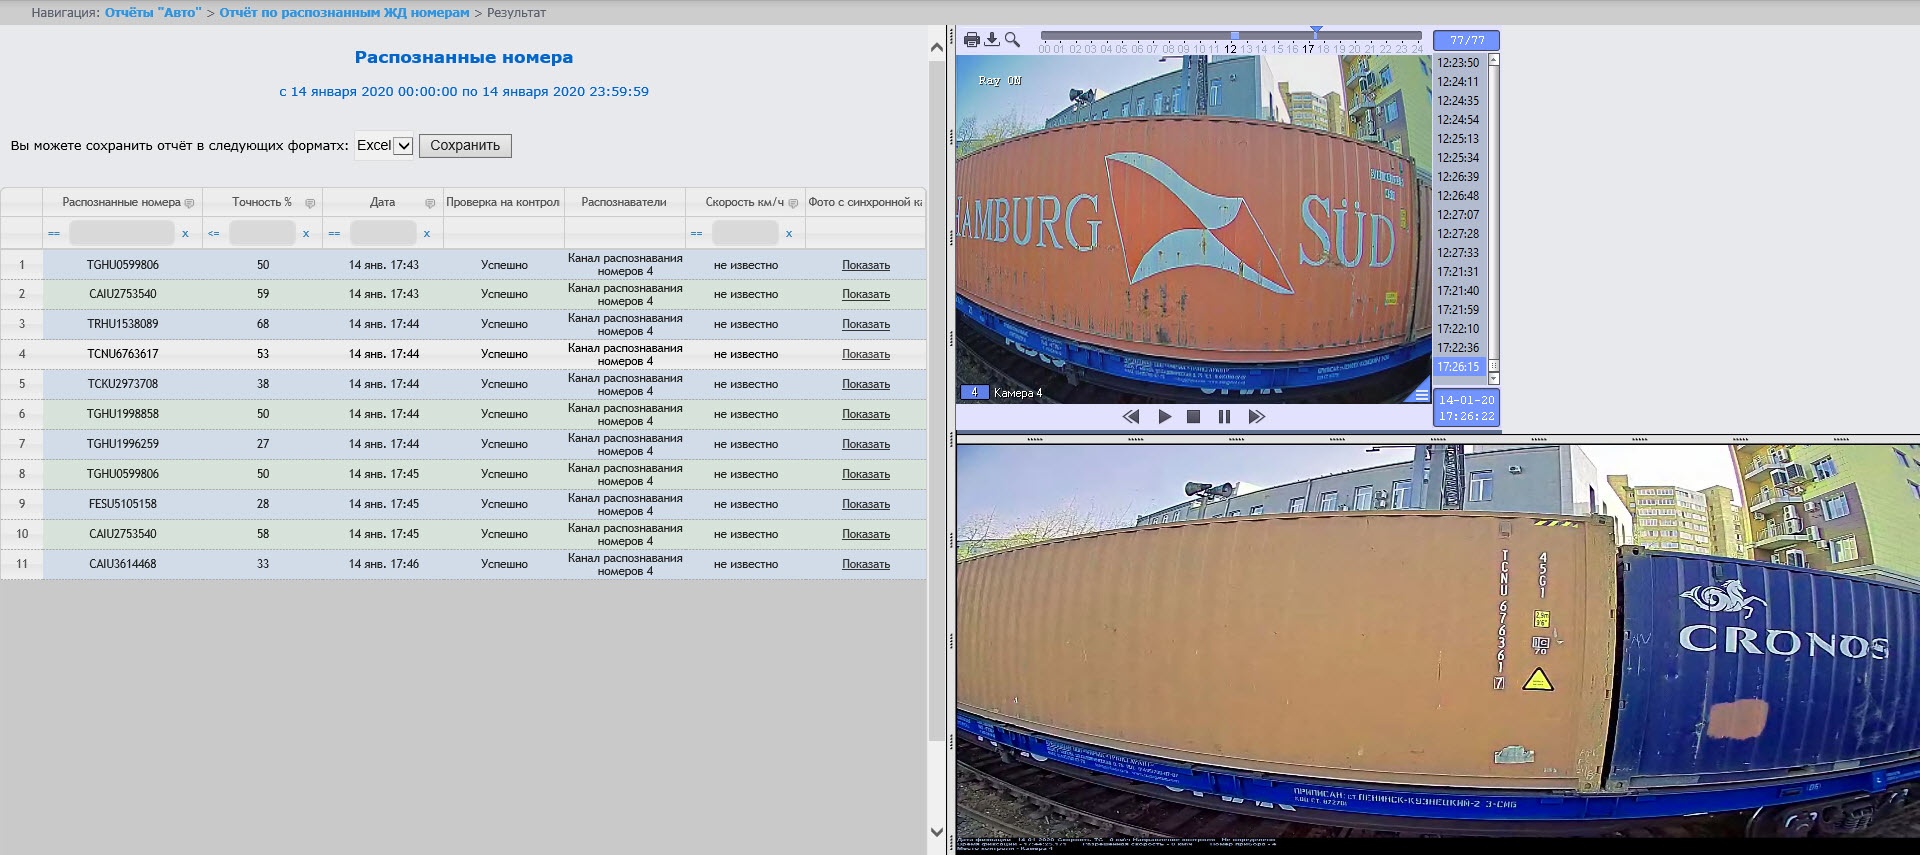Click the download frame icon

tap(992, 40)
